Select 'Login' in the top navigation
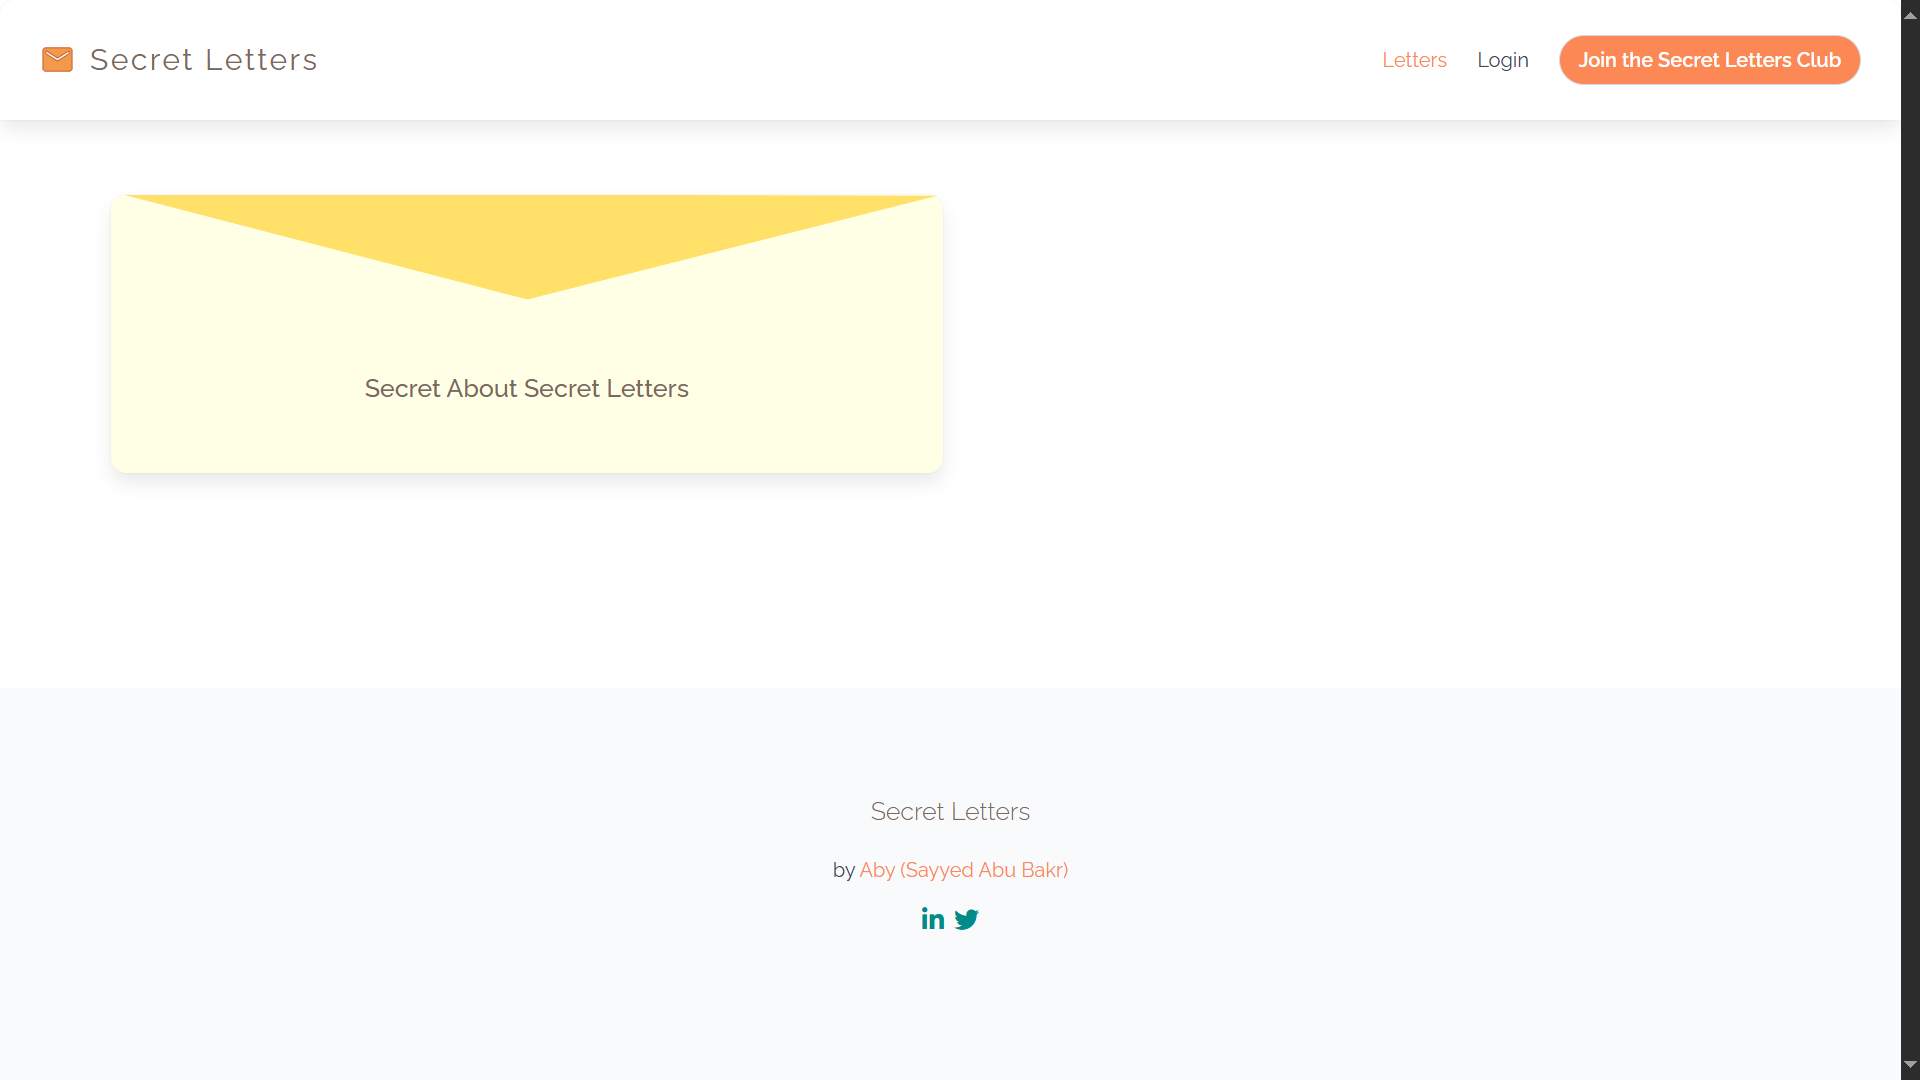This screenshot has height=1080, width=1920. coord(1503,60)
